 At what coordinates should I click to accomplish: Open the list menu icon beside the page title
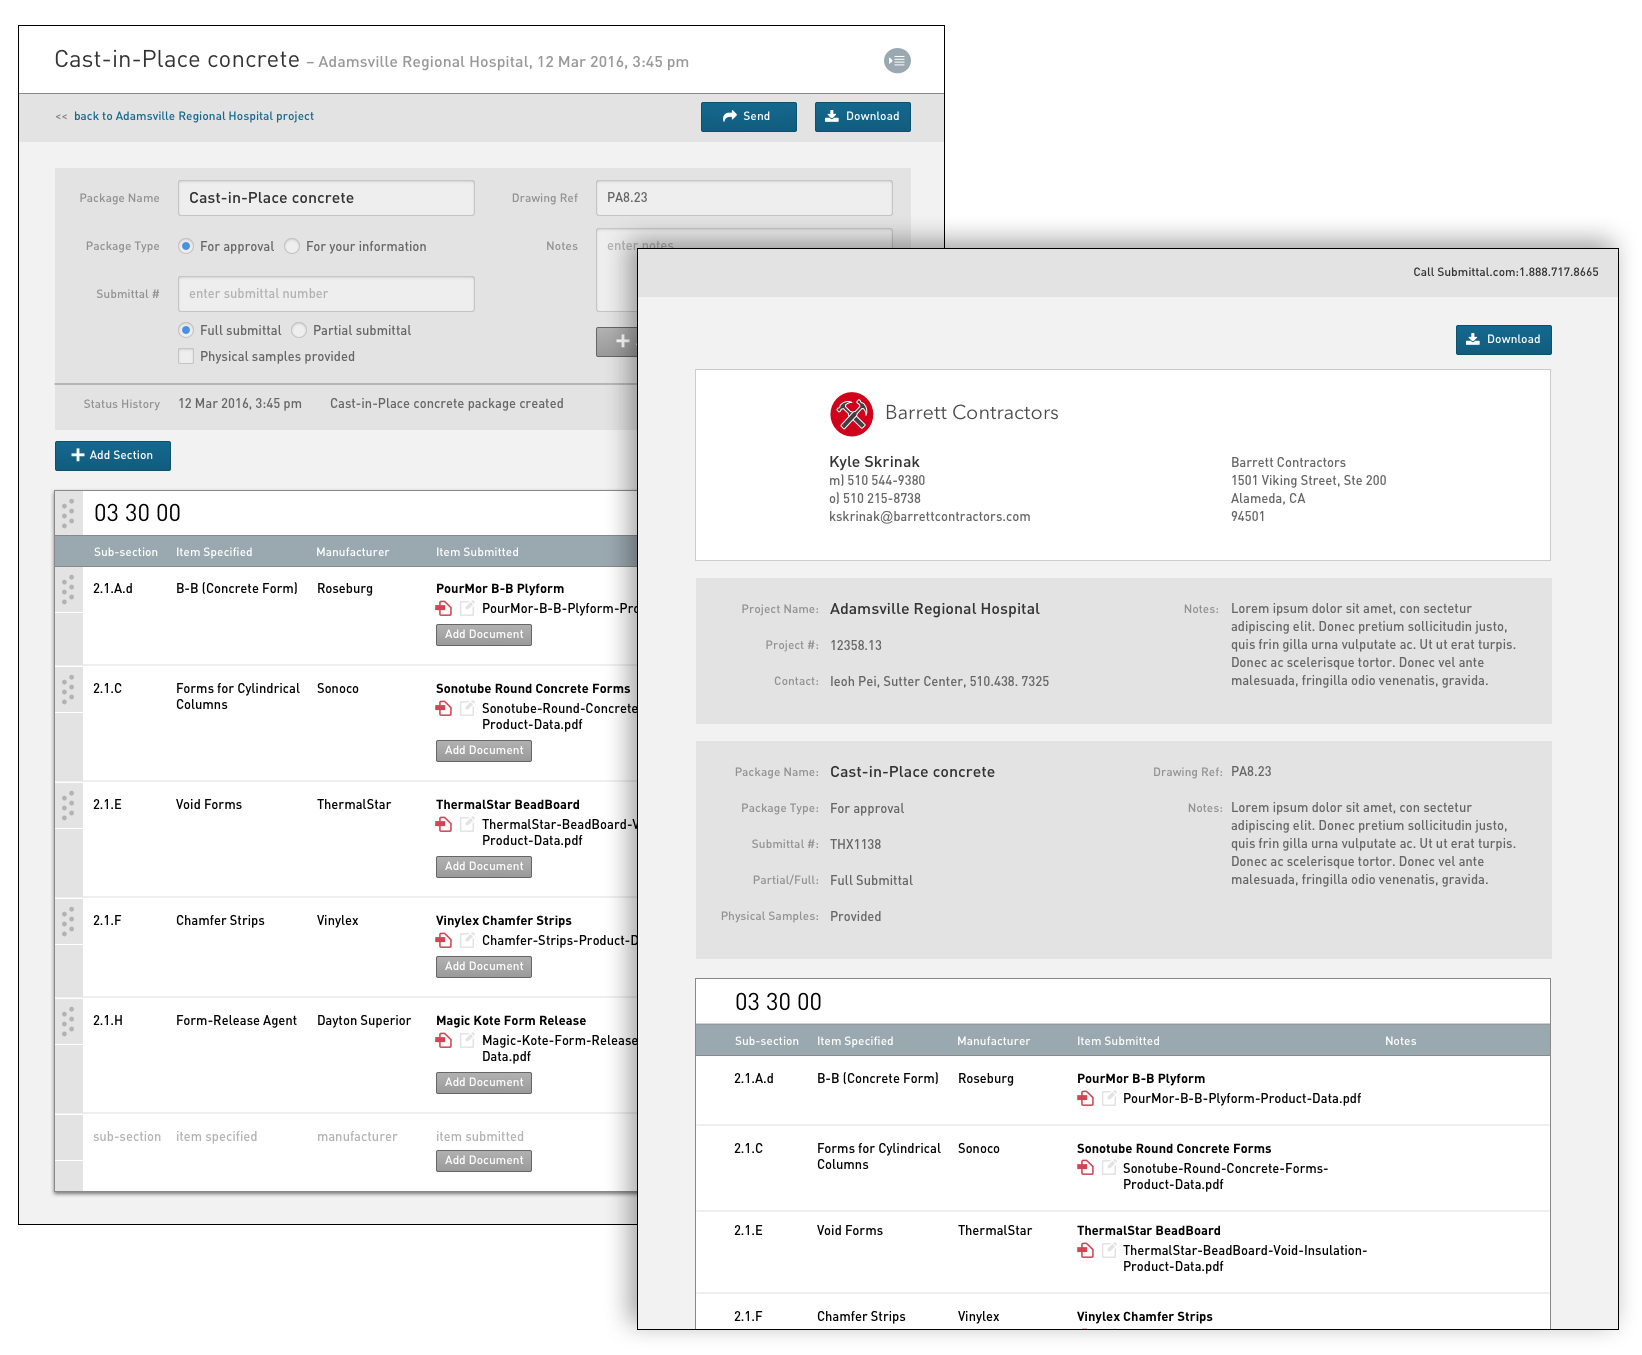click(897, 61)
